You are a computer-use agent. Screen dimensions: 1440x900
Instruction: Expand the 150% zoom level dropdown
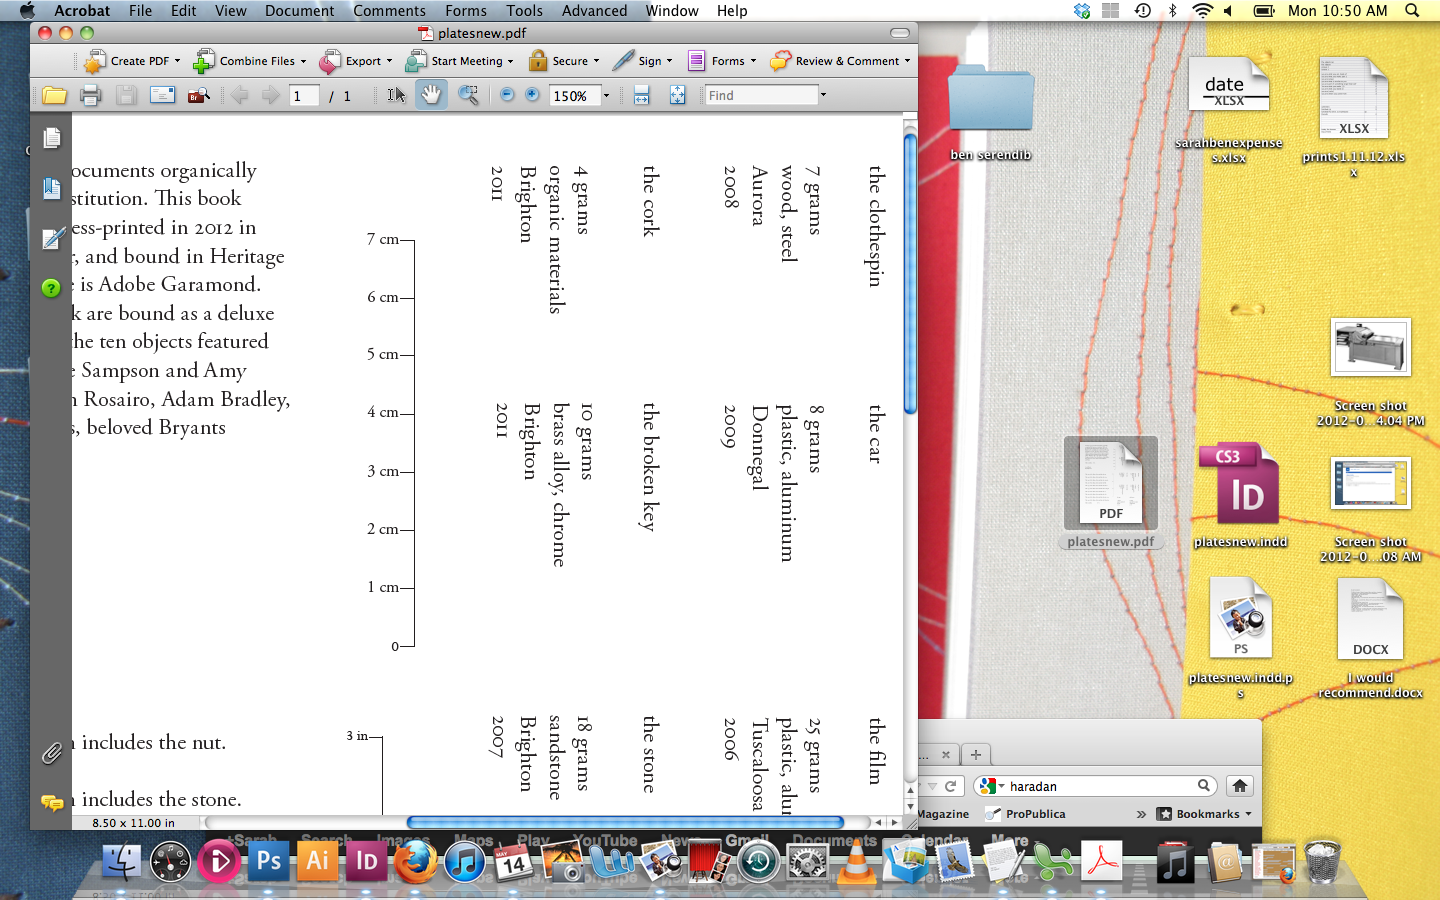606,96
